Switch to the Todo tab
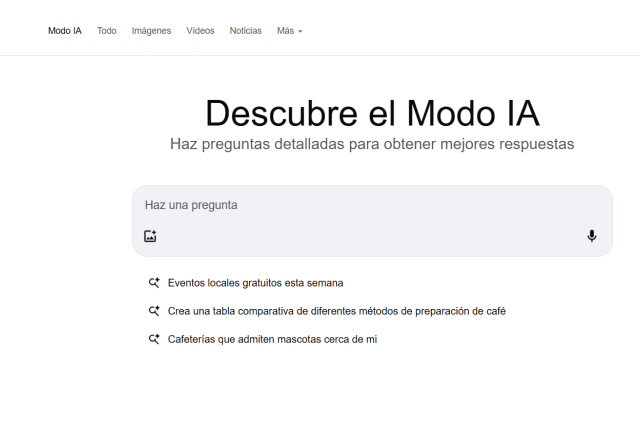This screenshot has height=434, width=640. click(x=107, y=31)
